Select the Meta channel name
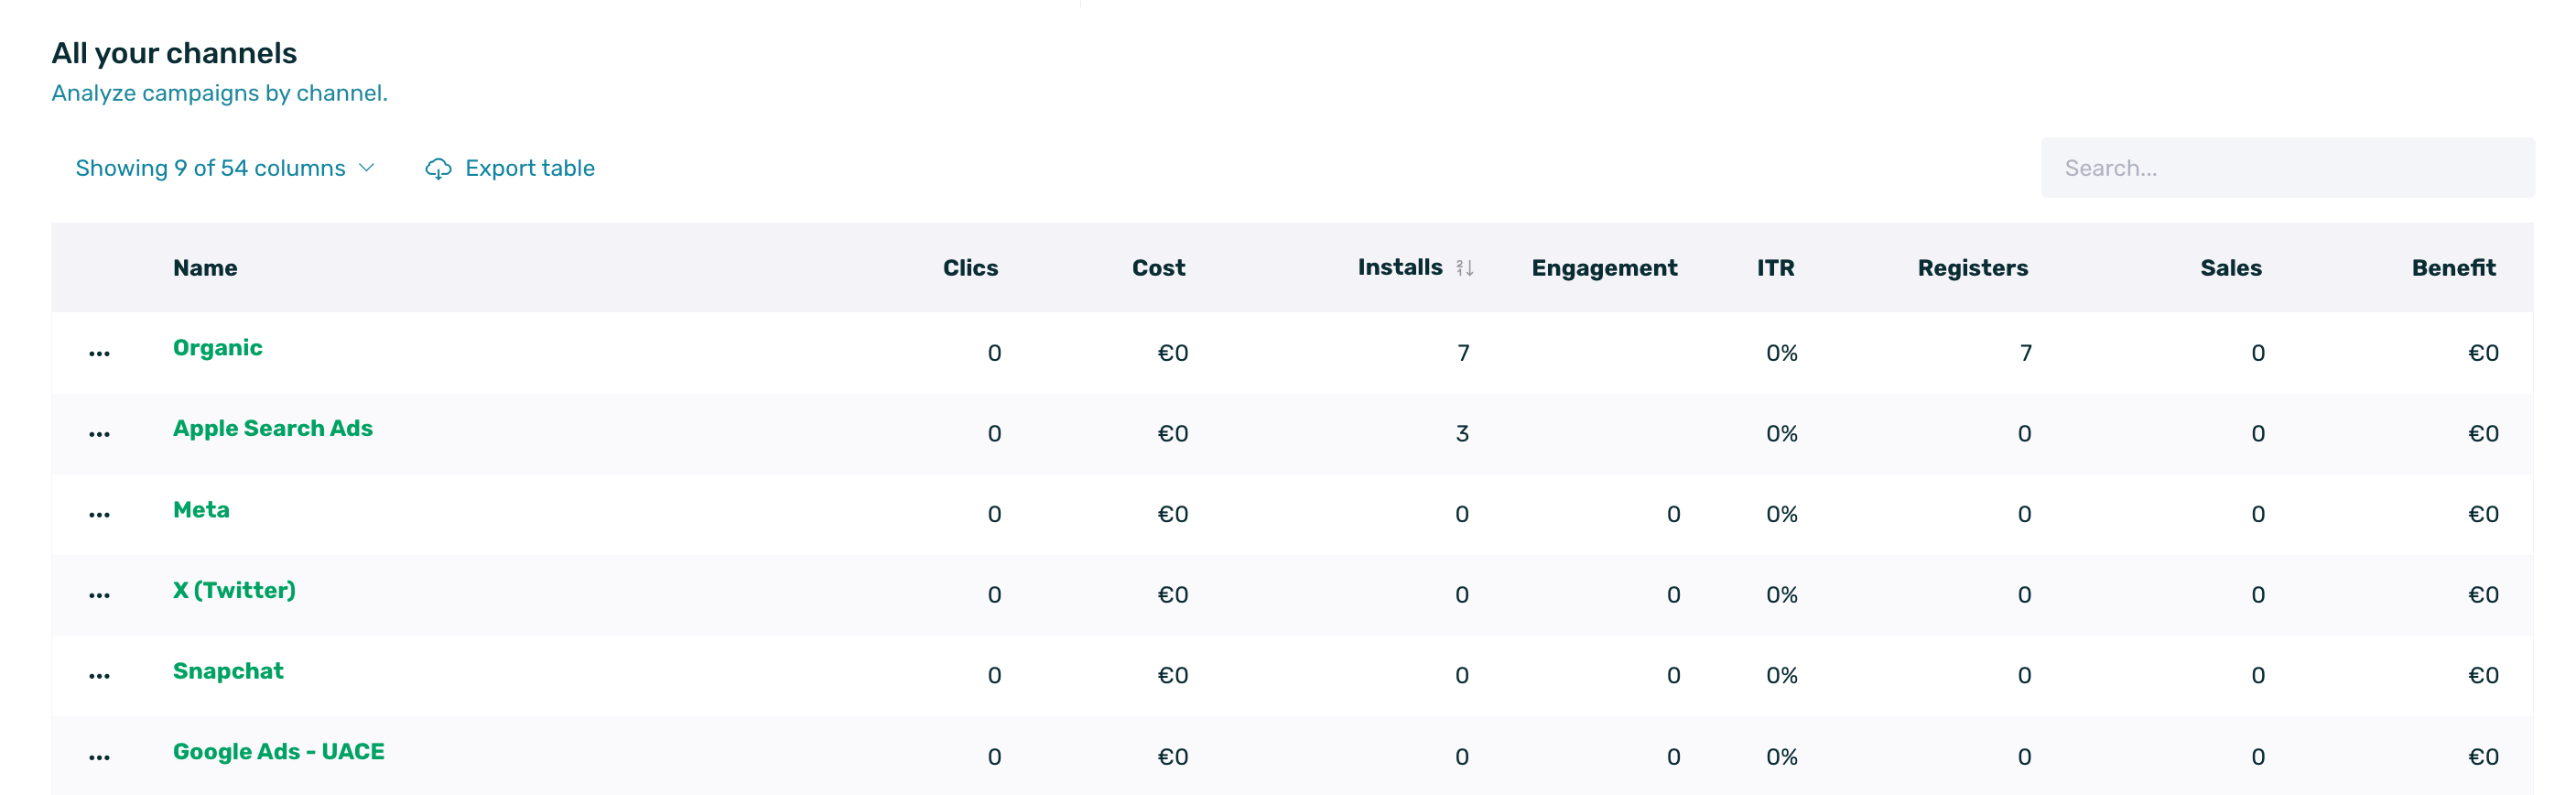 201,510
